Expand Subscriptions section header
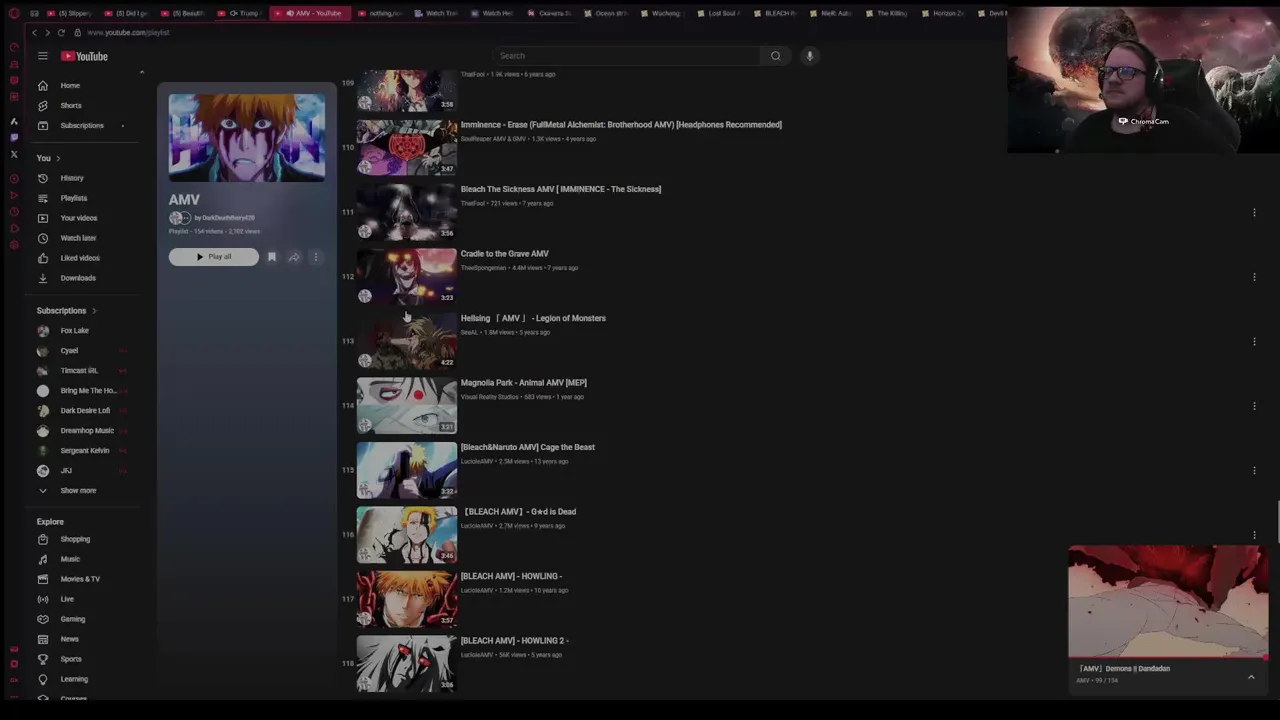The image size is (1280, 720). 67,310
